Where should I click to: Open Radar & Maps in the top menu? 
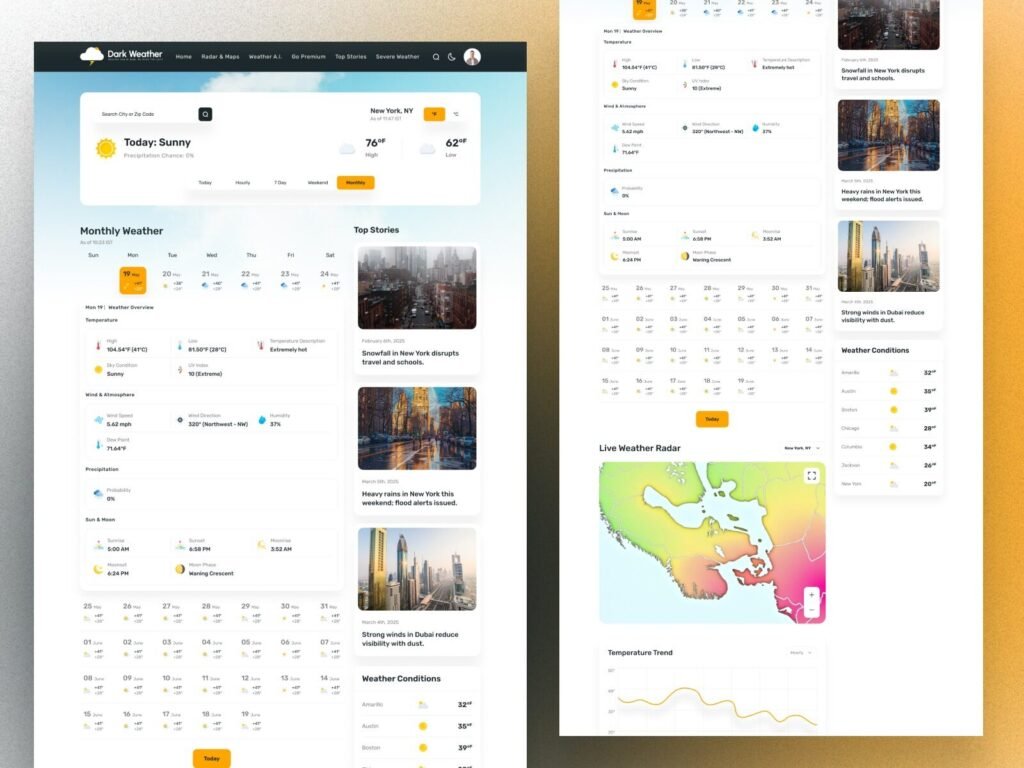(x=220, y=57)
